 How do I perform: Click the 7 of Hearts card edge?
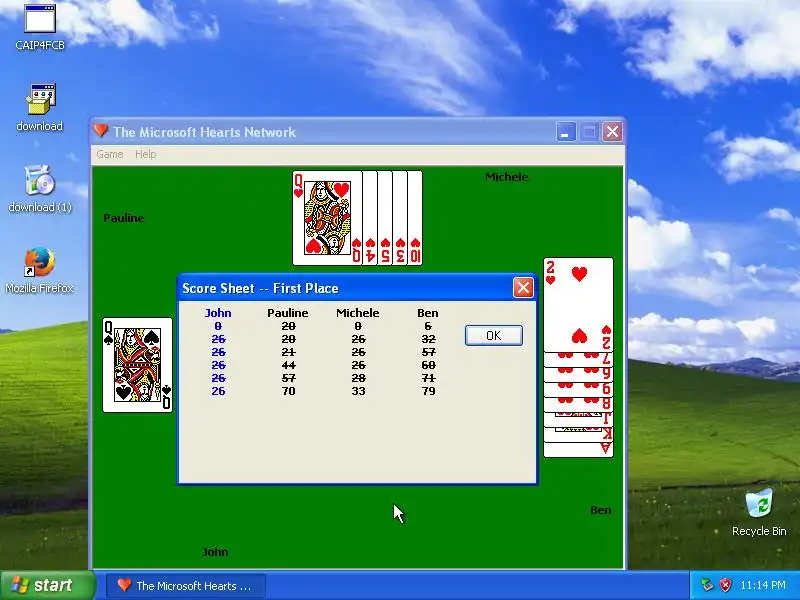point(579,359)
